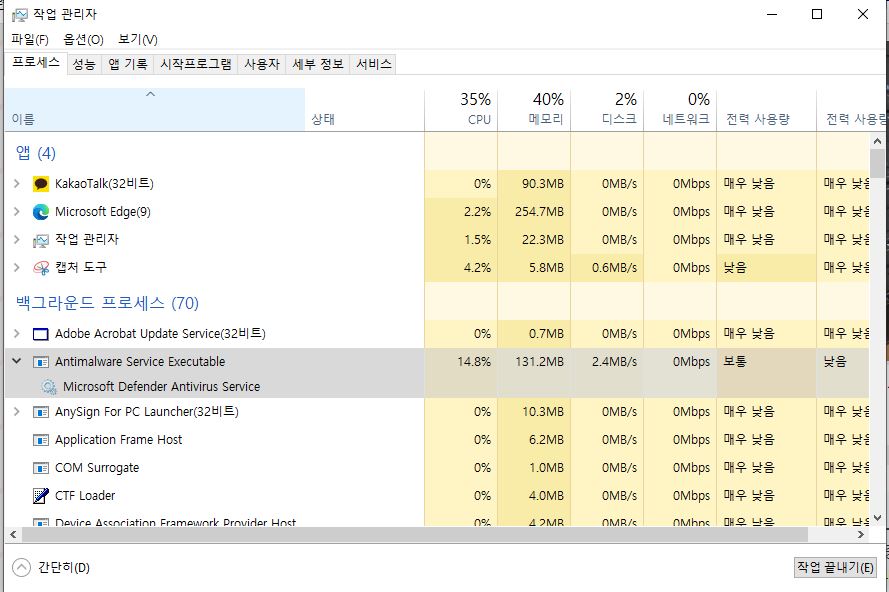889x592 pixels.
Task: Select the 프로세스 tab
Action: tap(36, 62)
